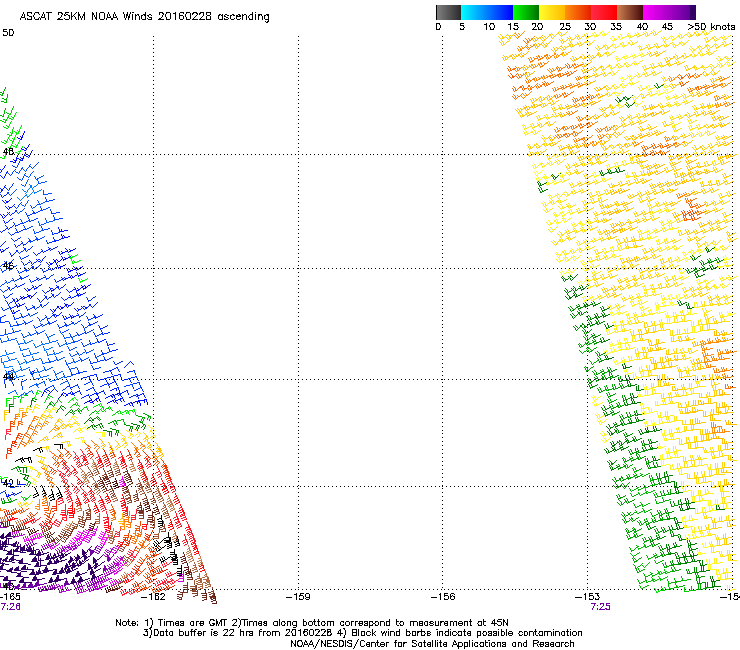Click the 'NOAA/NESDIS/Center for Satellite Applications and Research' credit
Screen dimensions: 740x650
432,644
